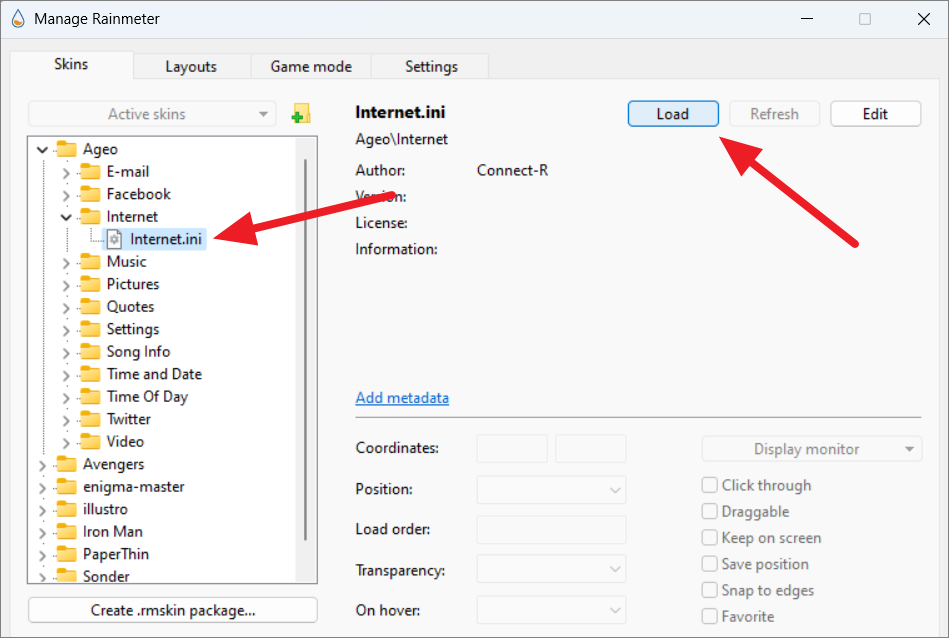Expand the Settings folder chevron
This screenshot has height=638, width=949.
pyautogui.click(x=66, y=330)
